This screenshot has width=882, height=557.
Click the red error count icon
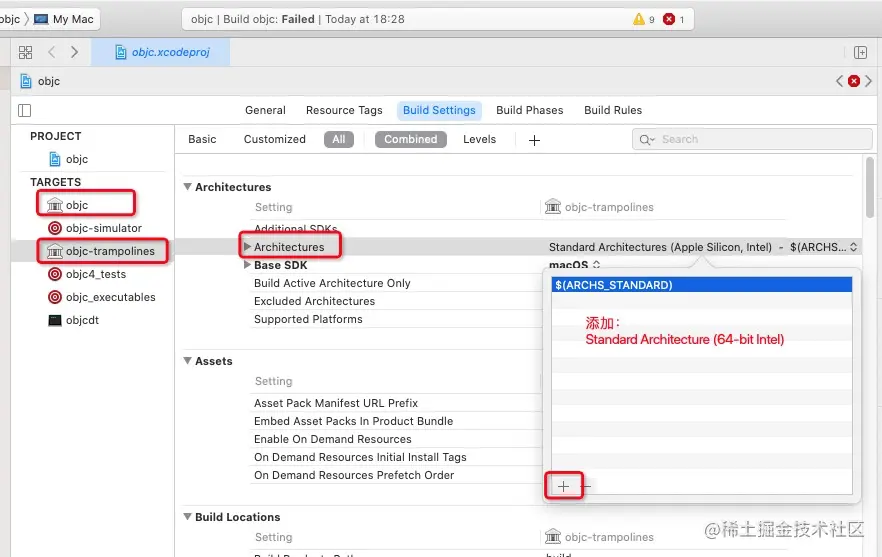pos(669,19)
